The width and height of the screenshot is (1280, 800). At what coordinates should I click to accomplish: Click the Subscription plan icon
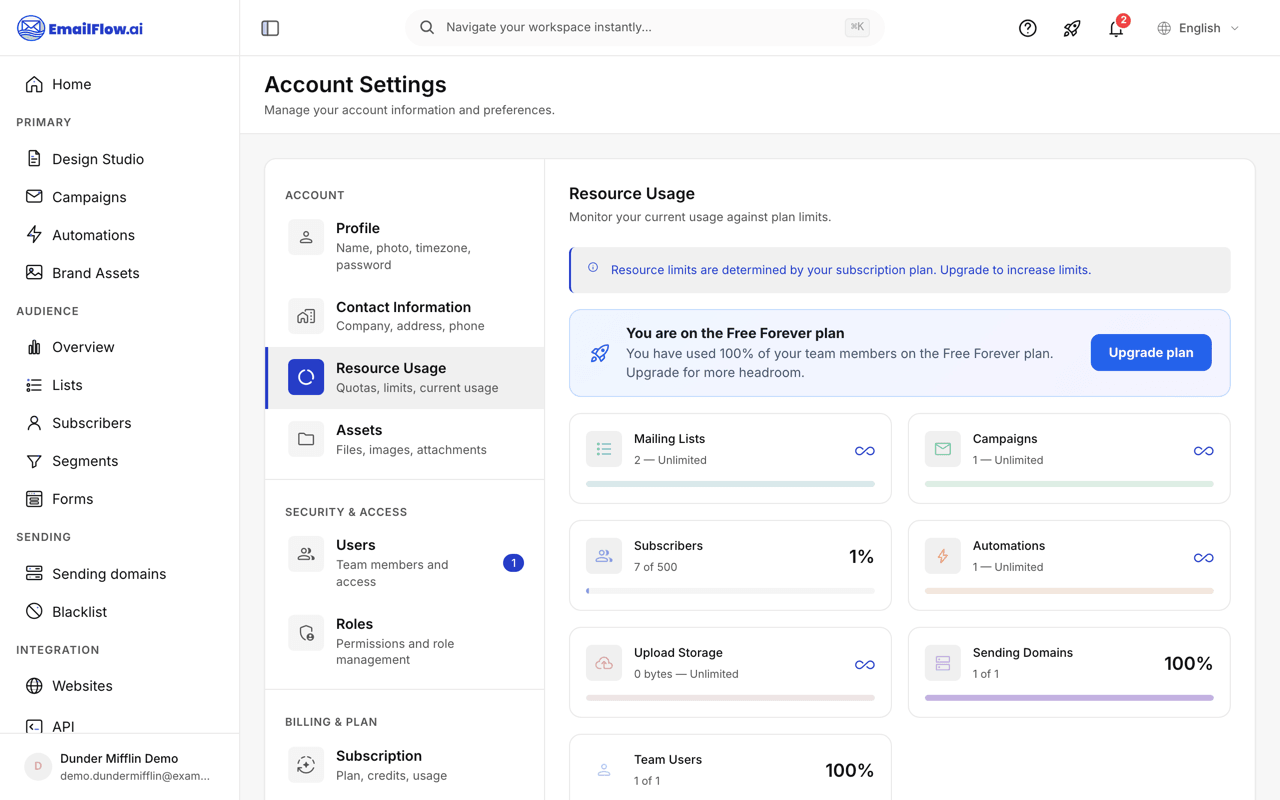click(306, 765)
